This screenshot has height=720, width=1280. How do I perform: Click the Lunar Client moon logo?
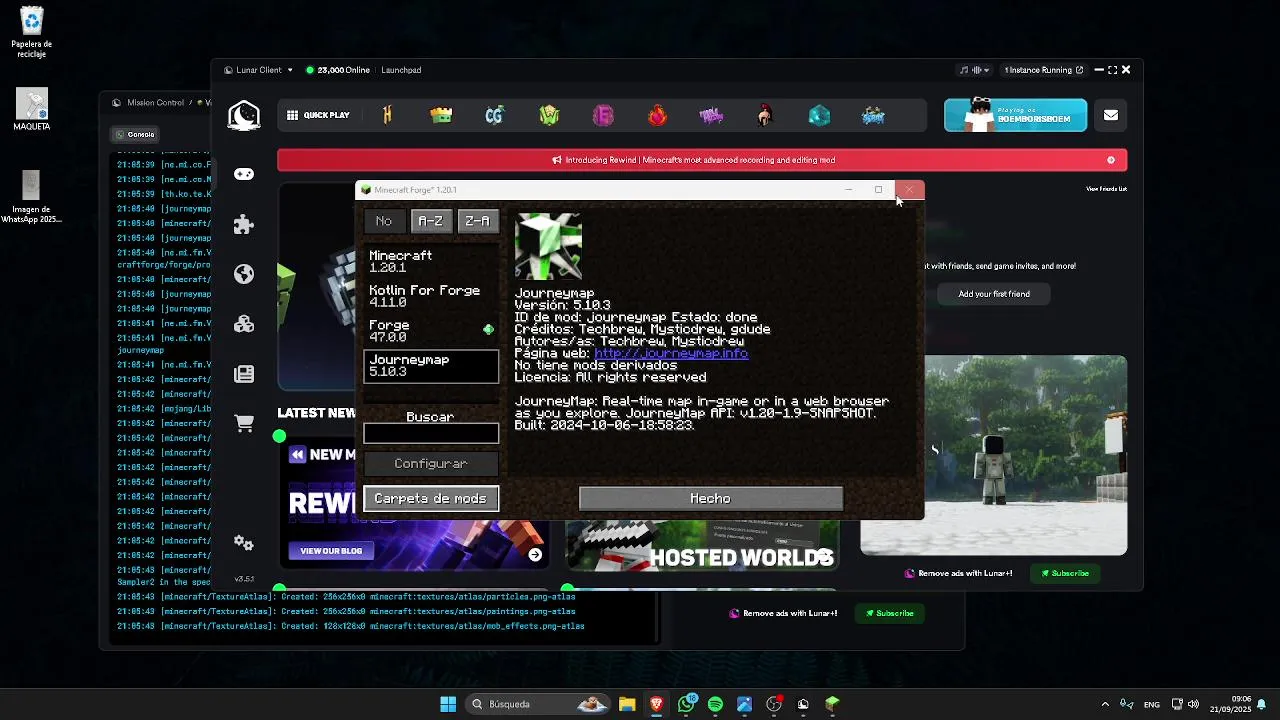pyautogui.click(x=244, y=116)
